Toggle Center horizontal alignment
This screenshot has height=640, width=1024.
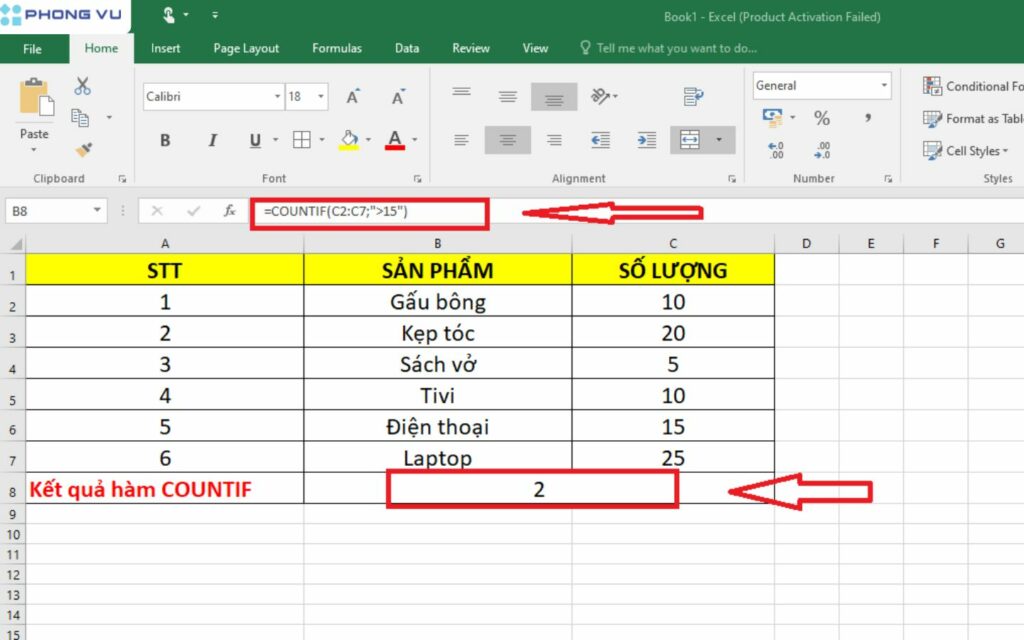(x=508, y=140)
